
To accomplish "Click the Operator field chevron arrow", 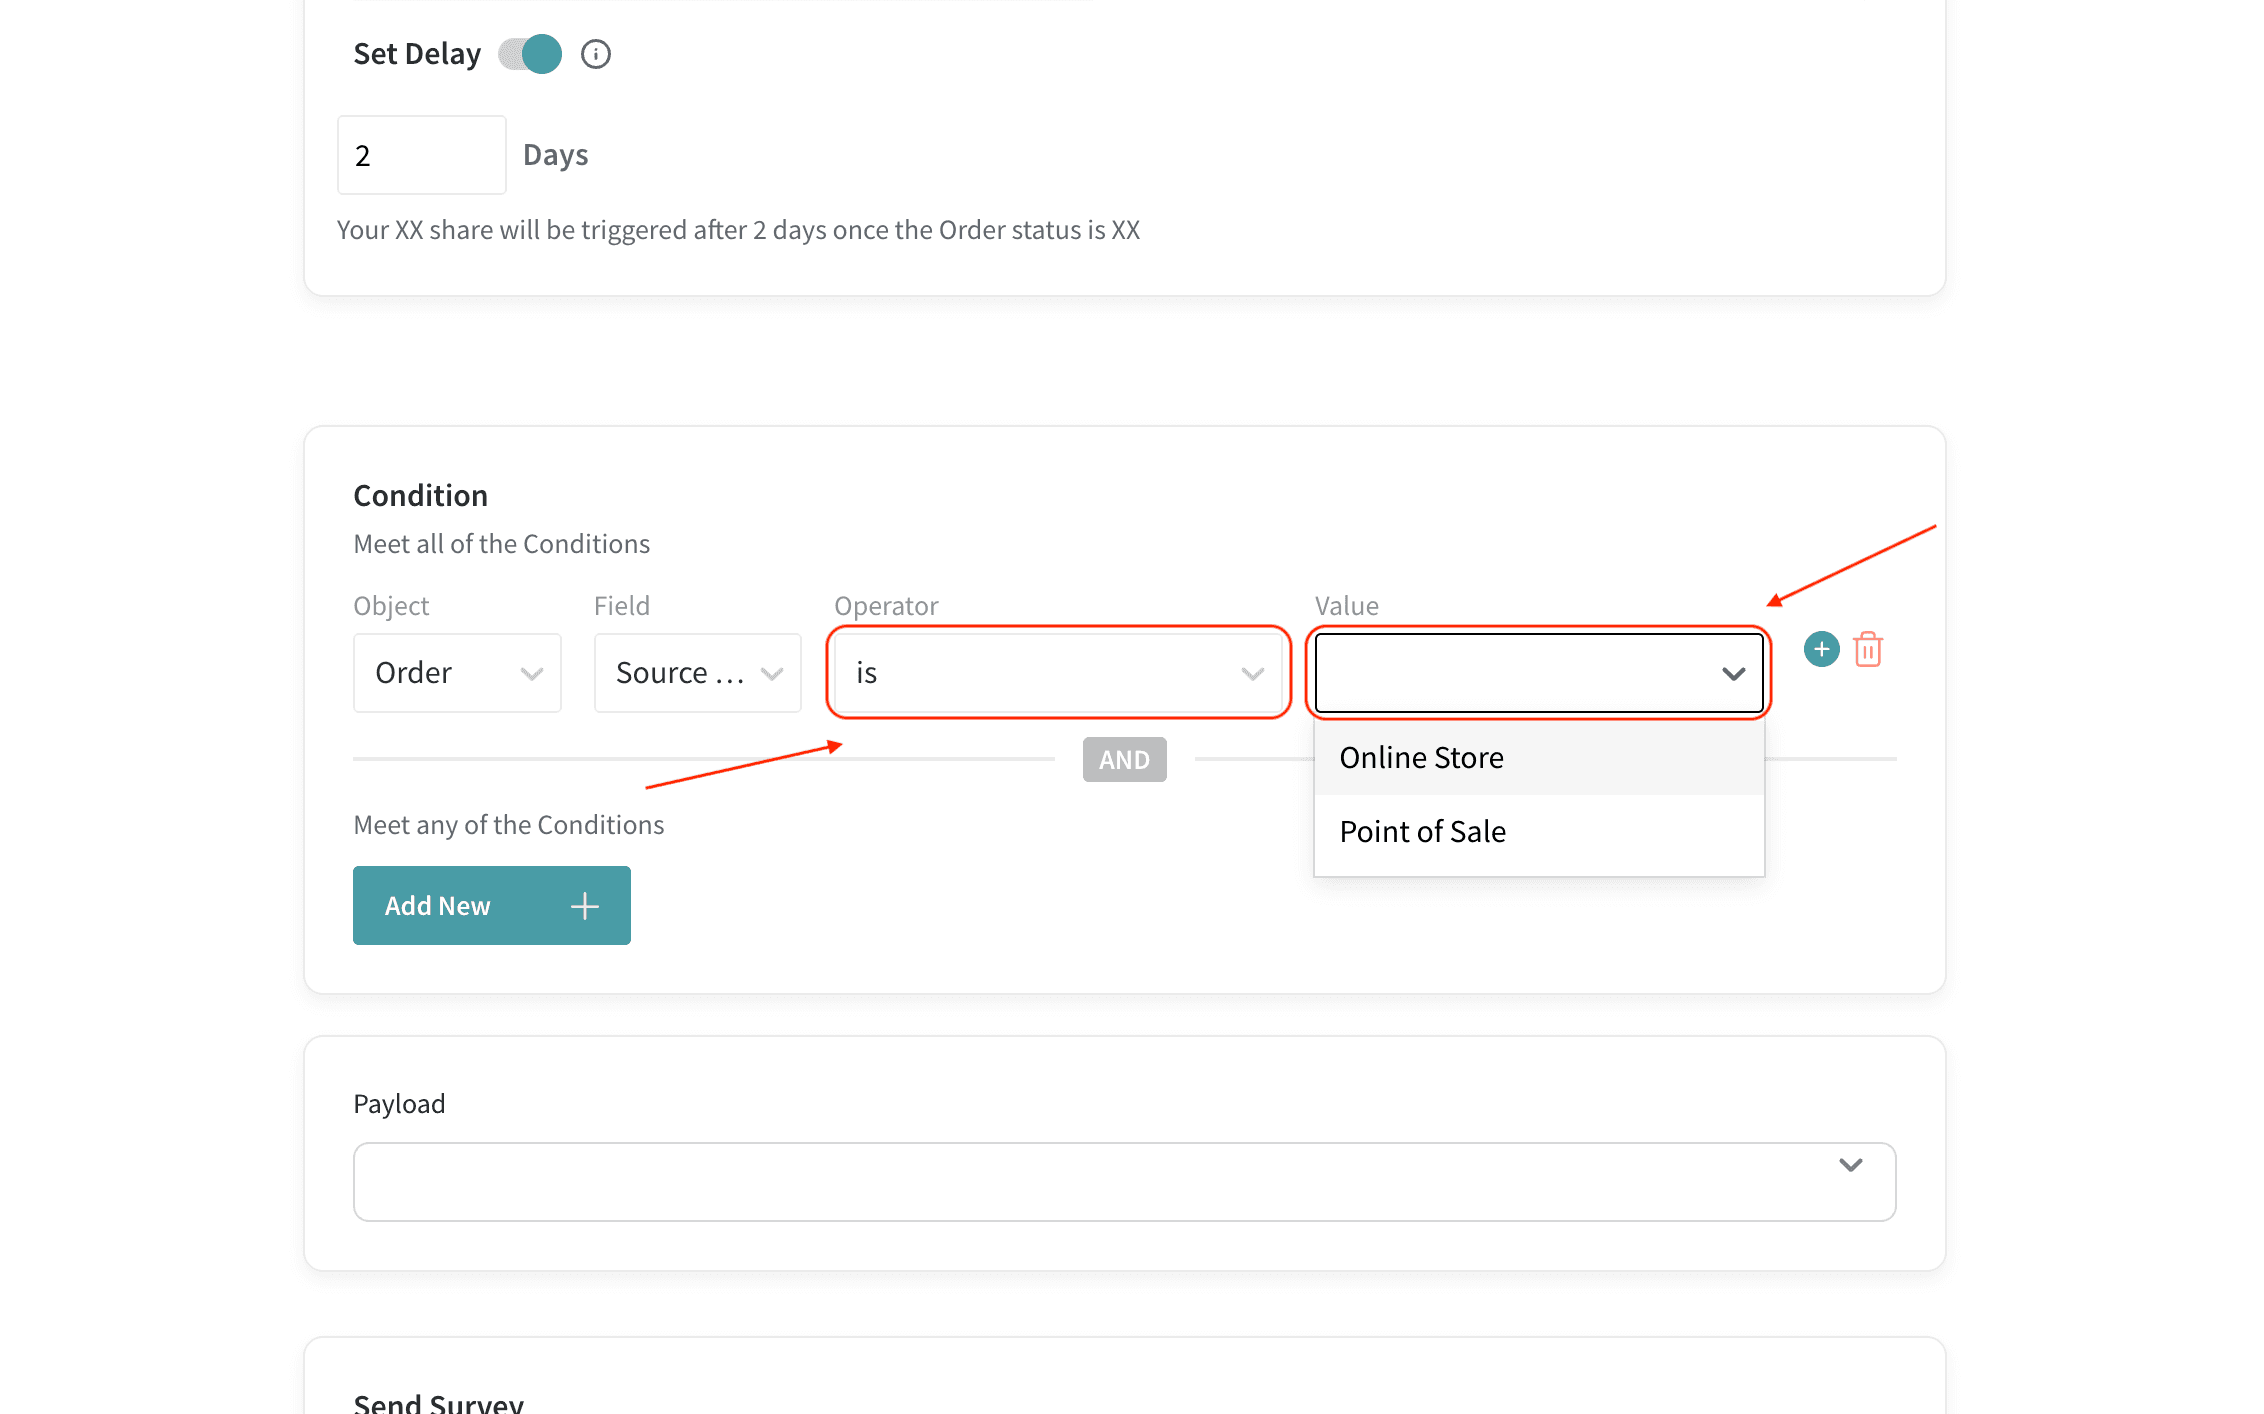I will pyautogui.click(x=1252, y=674).
